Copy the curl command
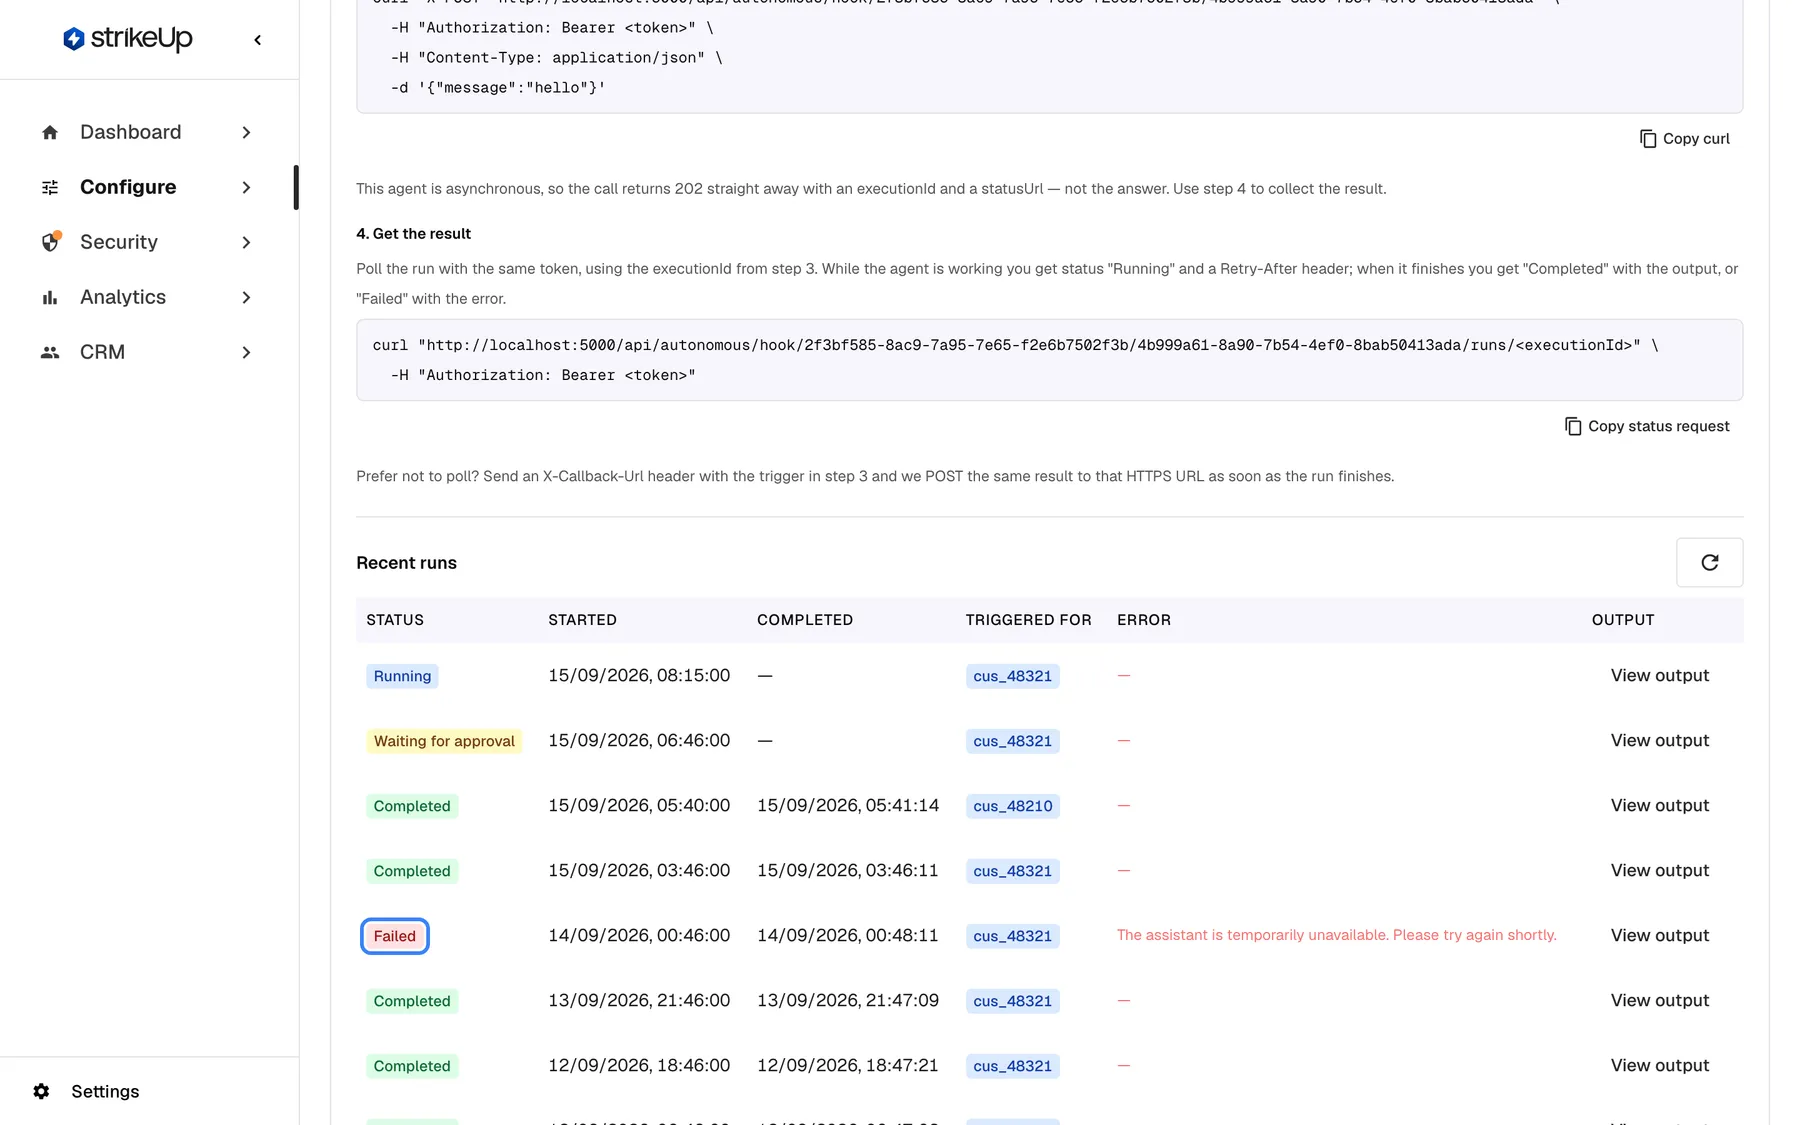Viewport: 1800px width, 1125px height. click(1685, 139)
